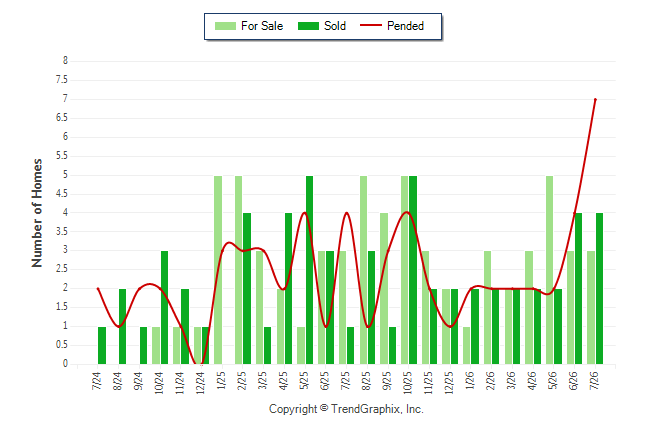Image resolution: width=646 pixels, height=434 pixels.
Task: Toggle the Sold legend label
Action: point(335,26)
